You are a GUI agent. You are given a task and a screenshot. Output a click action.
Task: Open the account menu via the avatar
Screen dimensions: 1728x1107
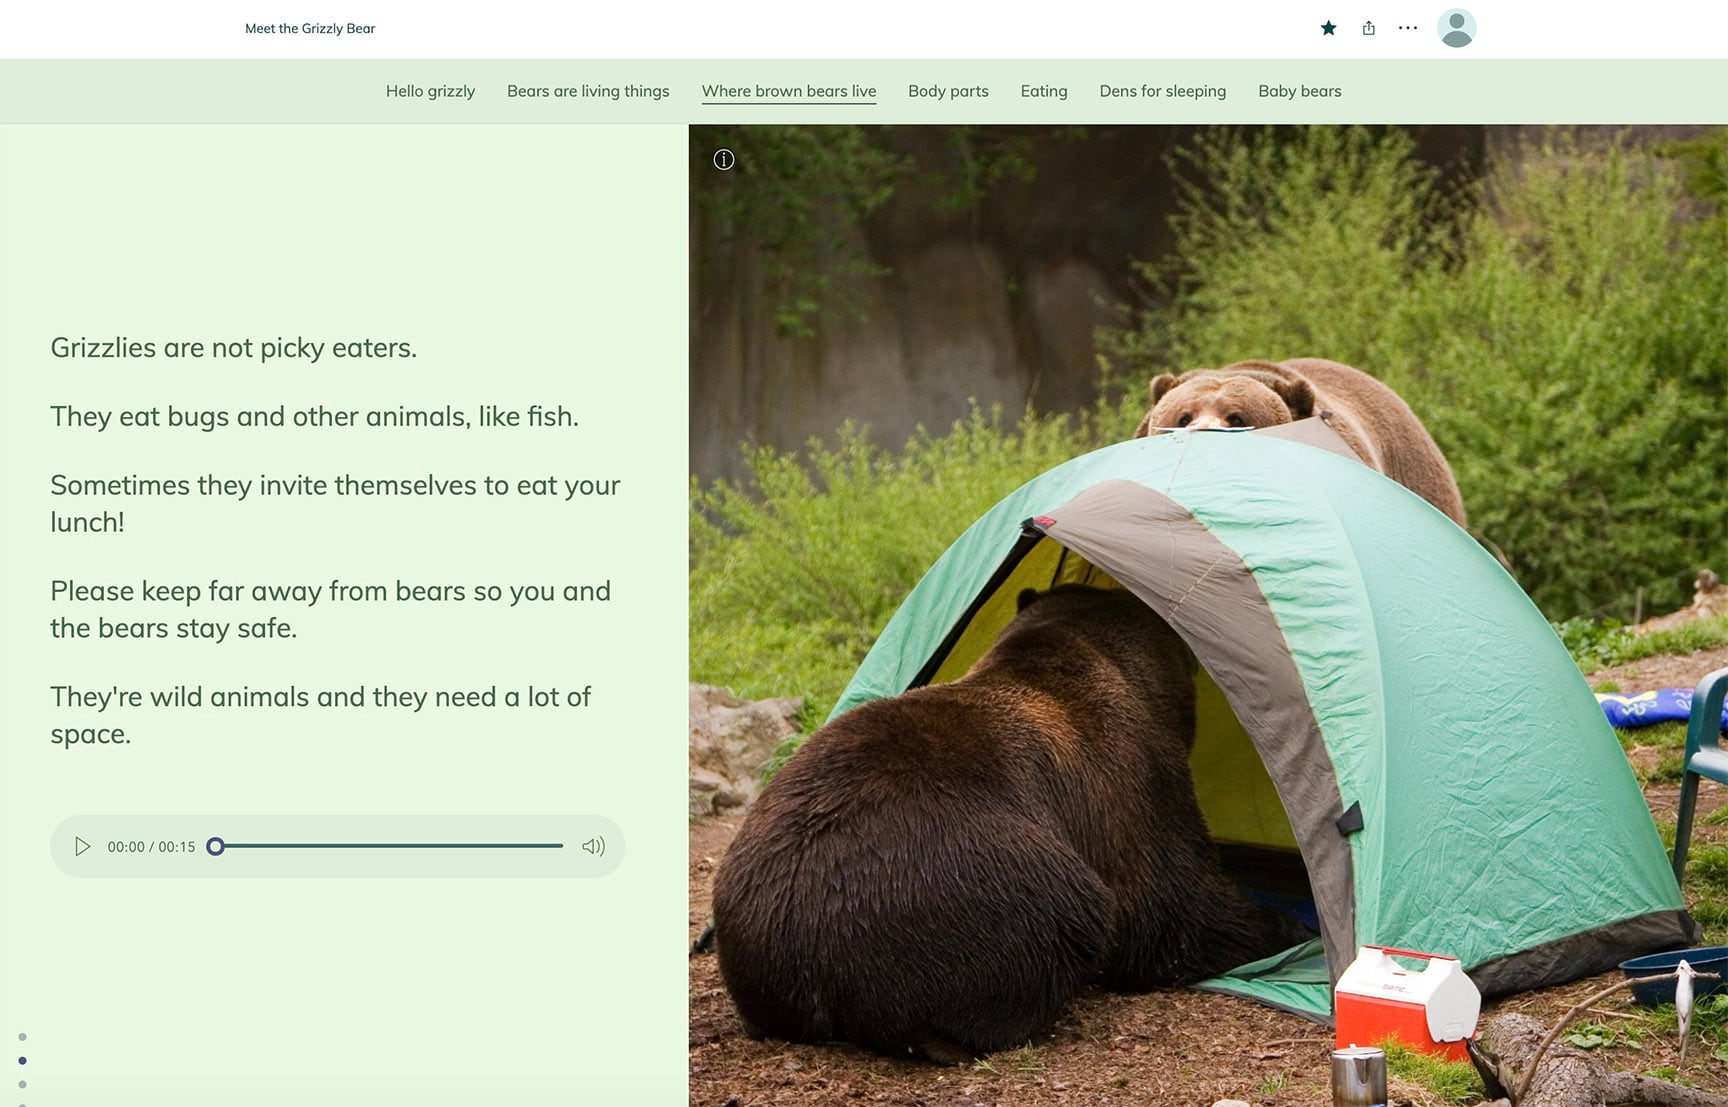tap(1458, 28)
